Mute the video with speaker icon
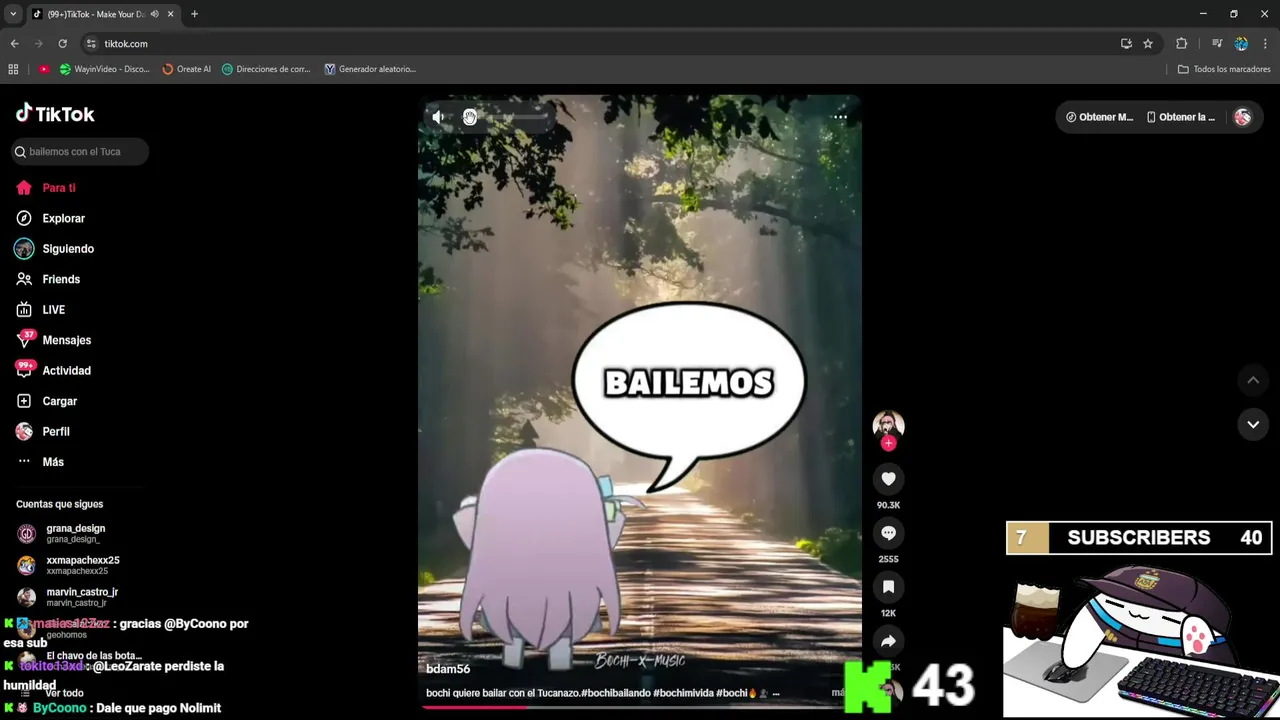This screenshot has height=720, width=1280. 438,117
